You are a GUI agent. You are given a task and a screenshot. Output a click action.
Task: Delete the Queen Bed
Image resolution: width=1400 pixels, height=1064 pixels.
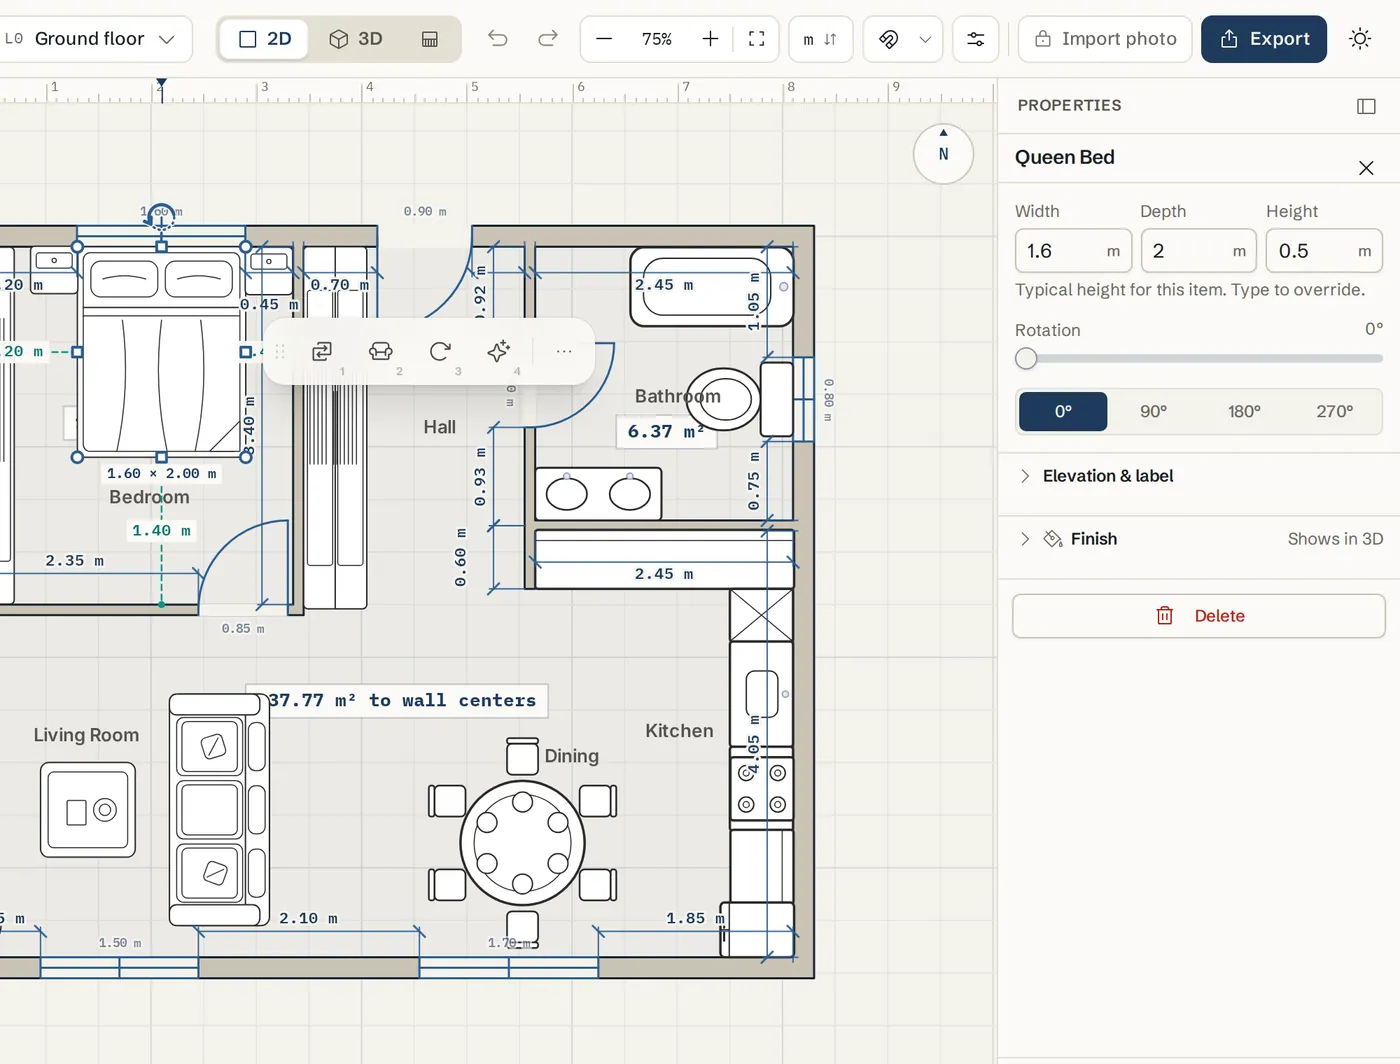pos(1199,616)
